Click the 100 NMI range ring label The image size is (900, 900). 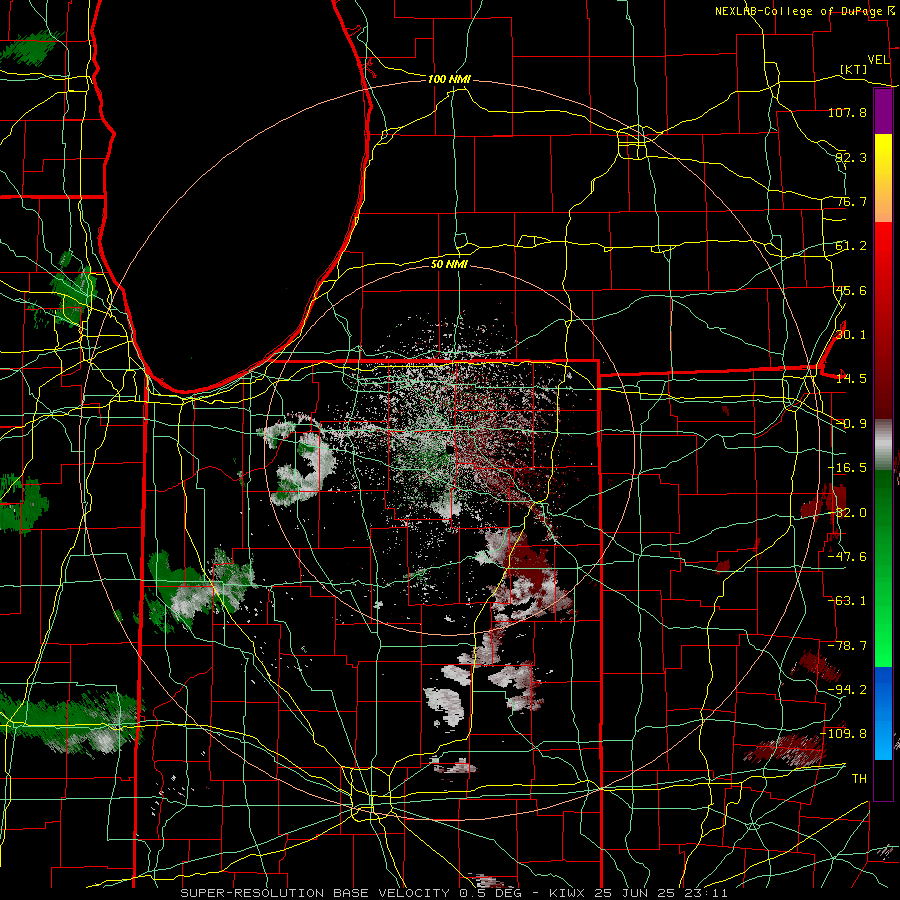coord(449,79)
